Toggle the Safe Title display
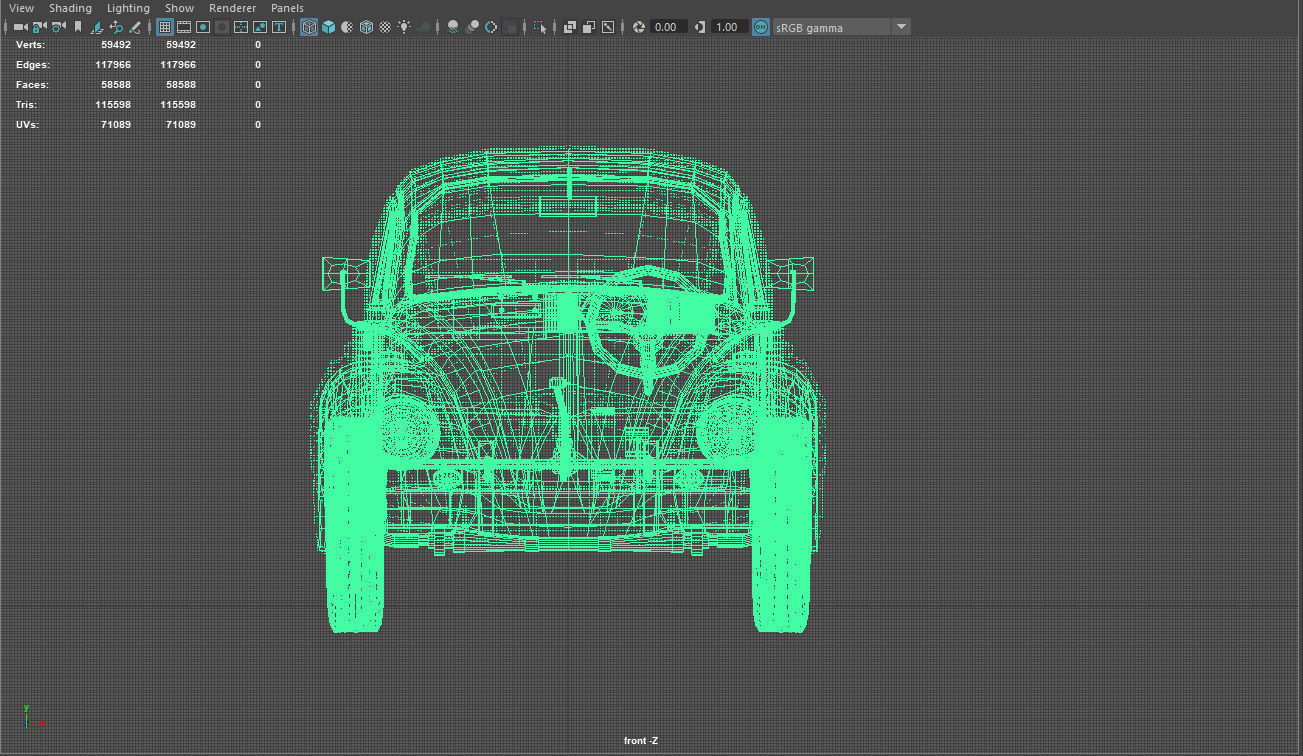The width and height of the screenshot is (1303, 756). point(279,27)
